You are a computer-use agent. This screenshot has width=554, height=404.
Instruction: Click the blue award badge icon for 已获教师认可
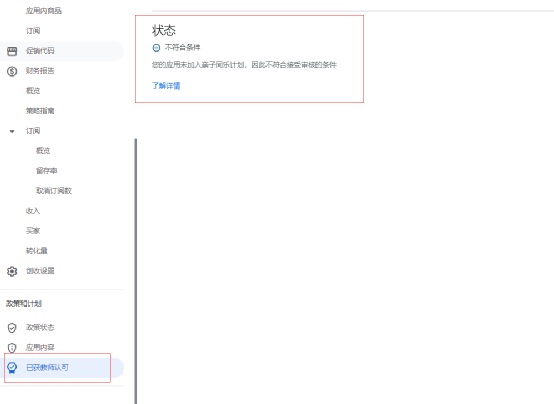pos(12,368)
